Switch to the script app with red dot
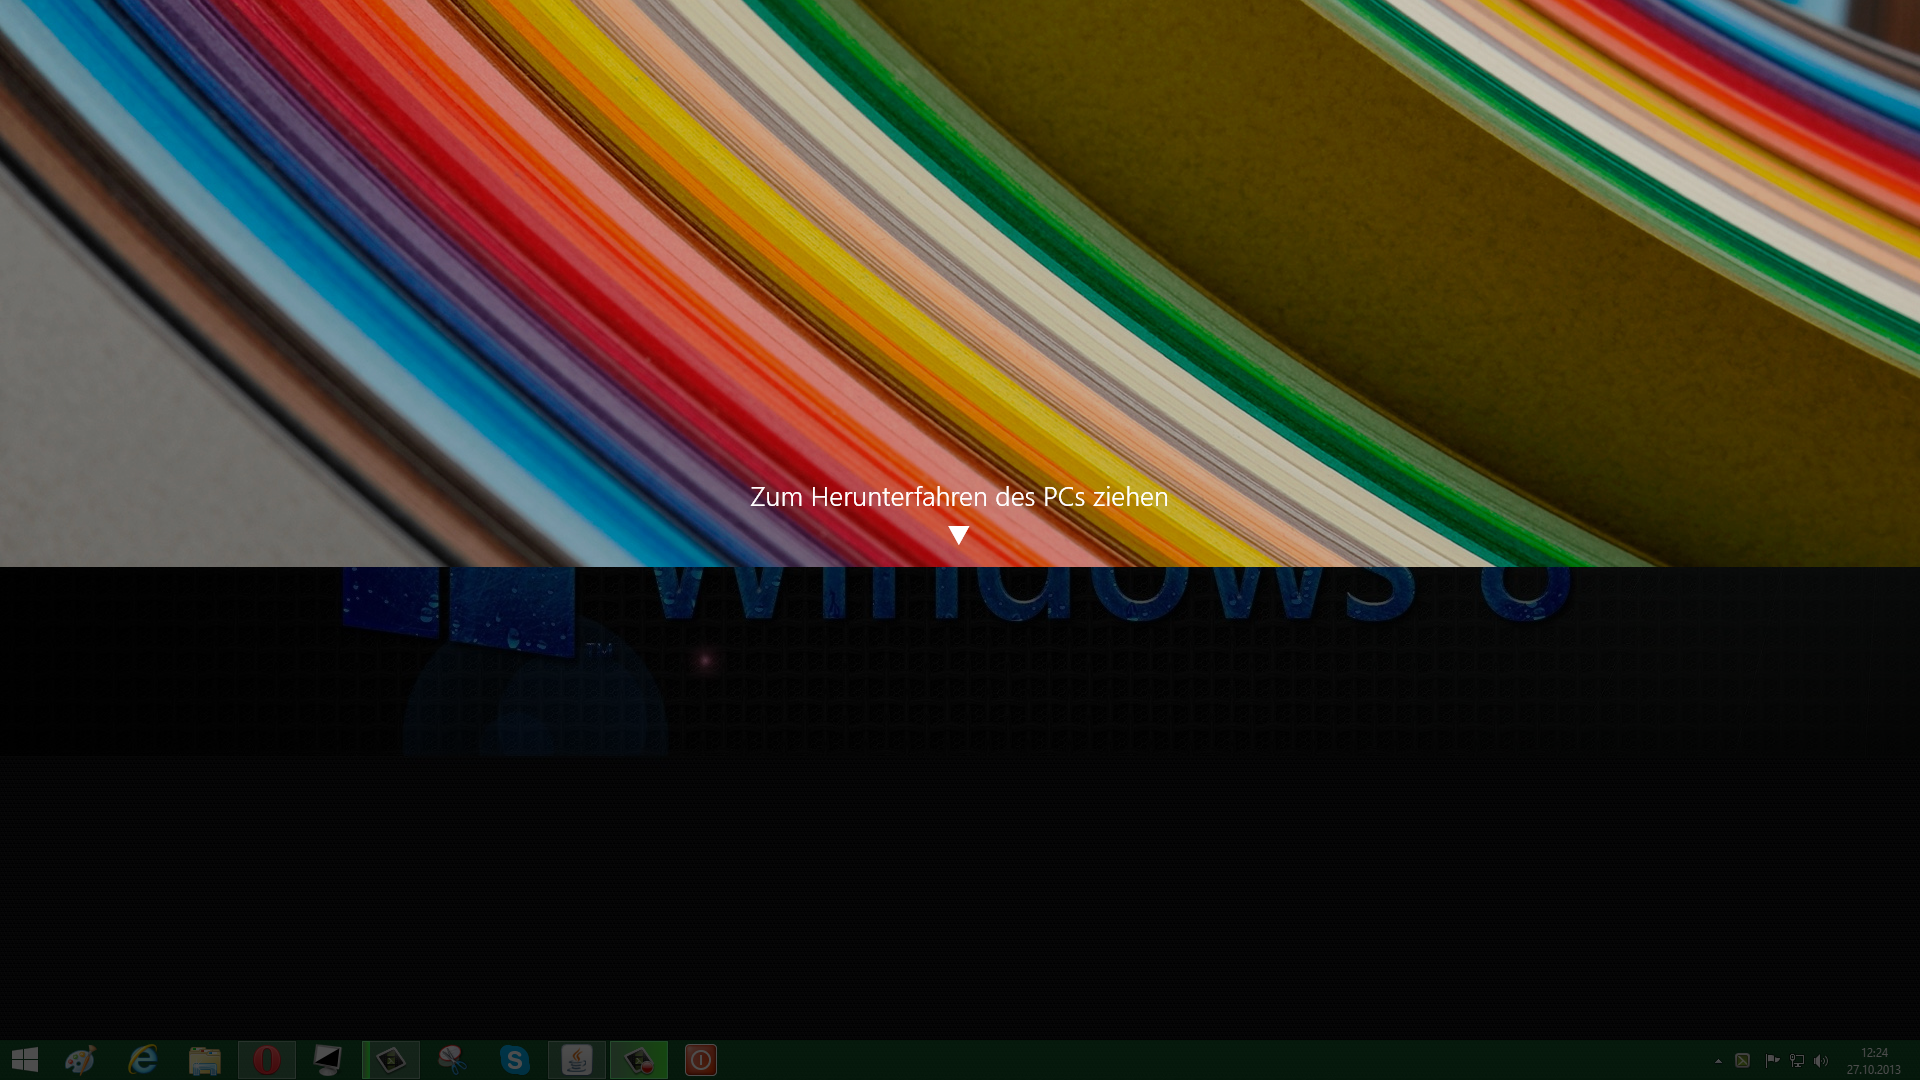The height and width of the screenshot is (1080, 1920). (x=639, y=1060)
